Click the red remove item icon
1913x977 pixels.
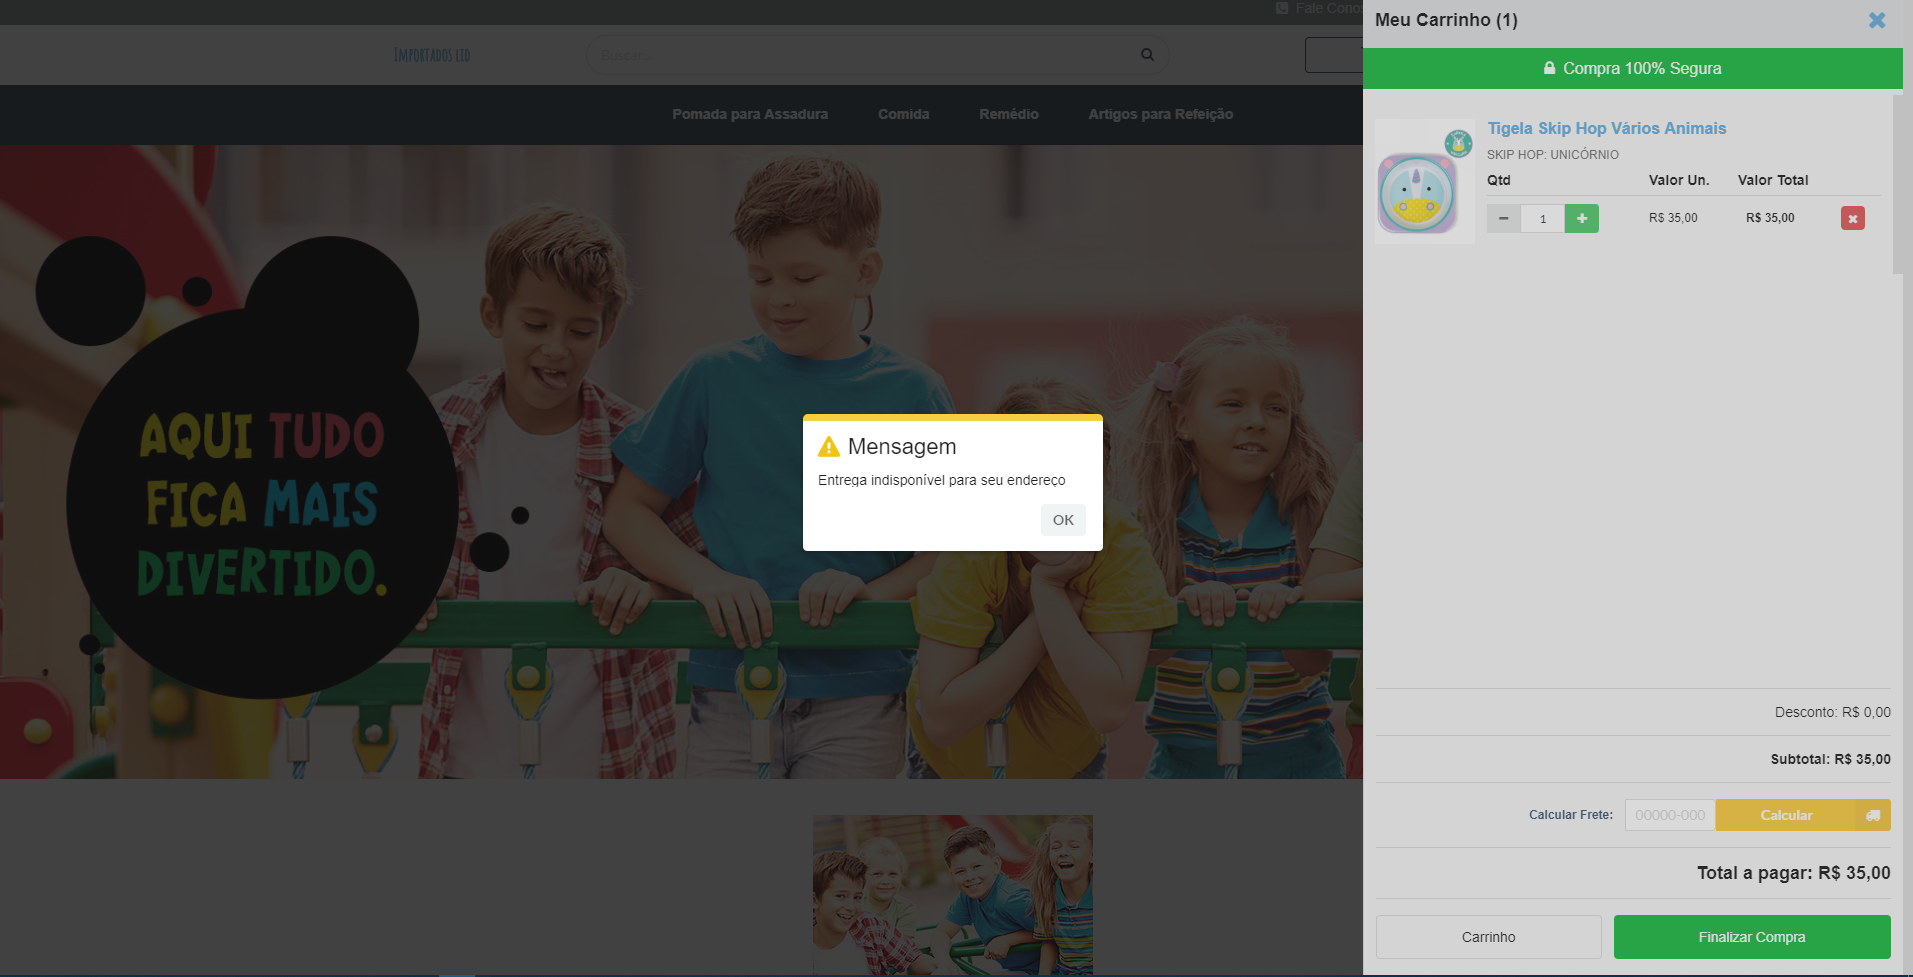coord(1852,219)
